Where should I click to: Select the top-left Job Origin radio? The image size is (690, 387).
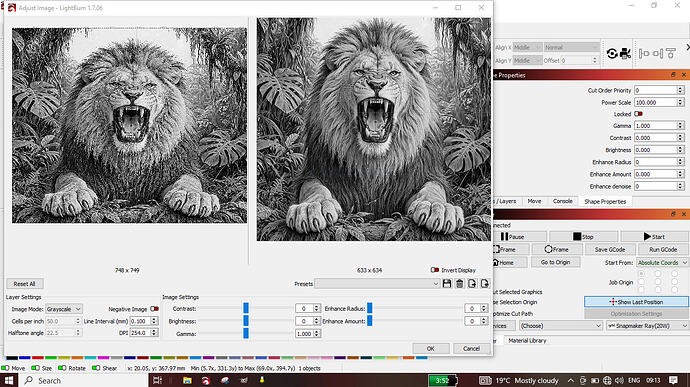641,273
